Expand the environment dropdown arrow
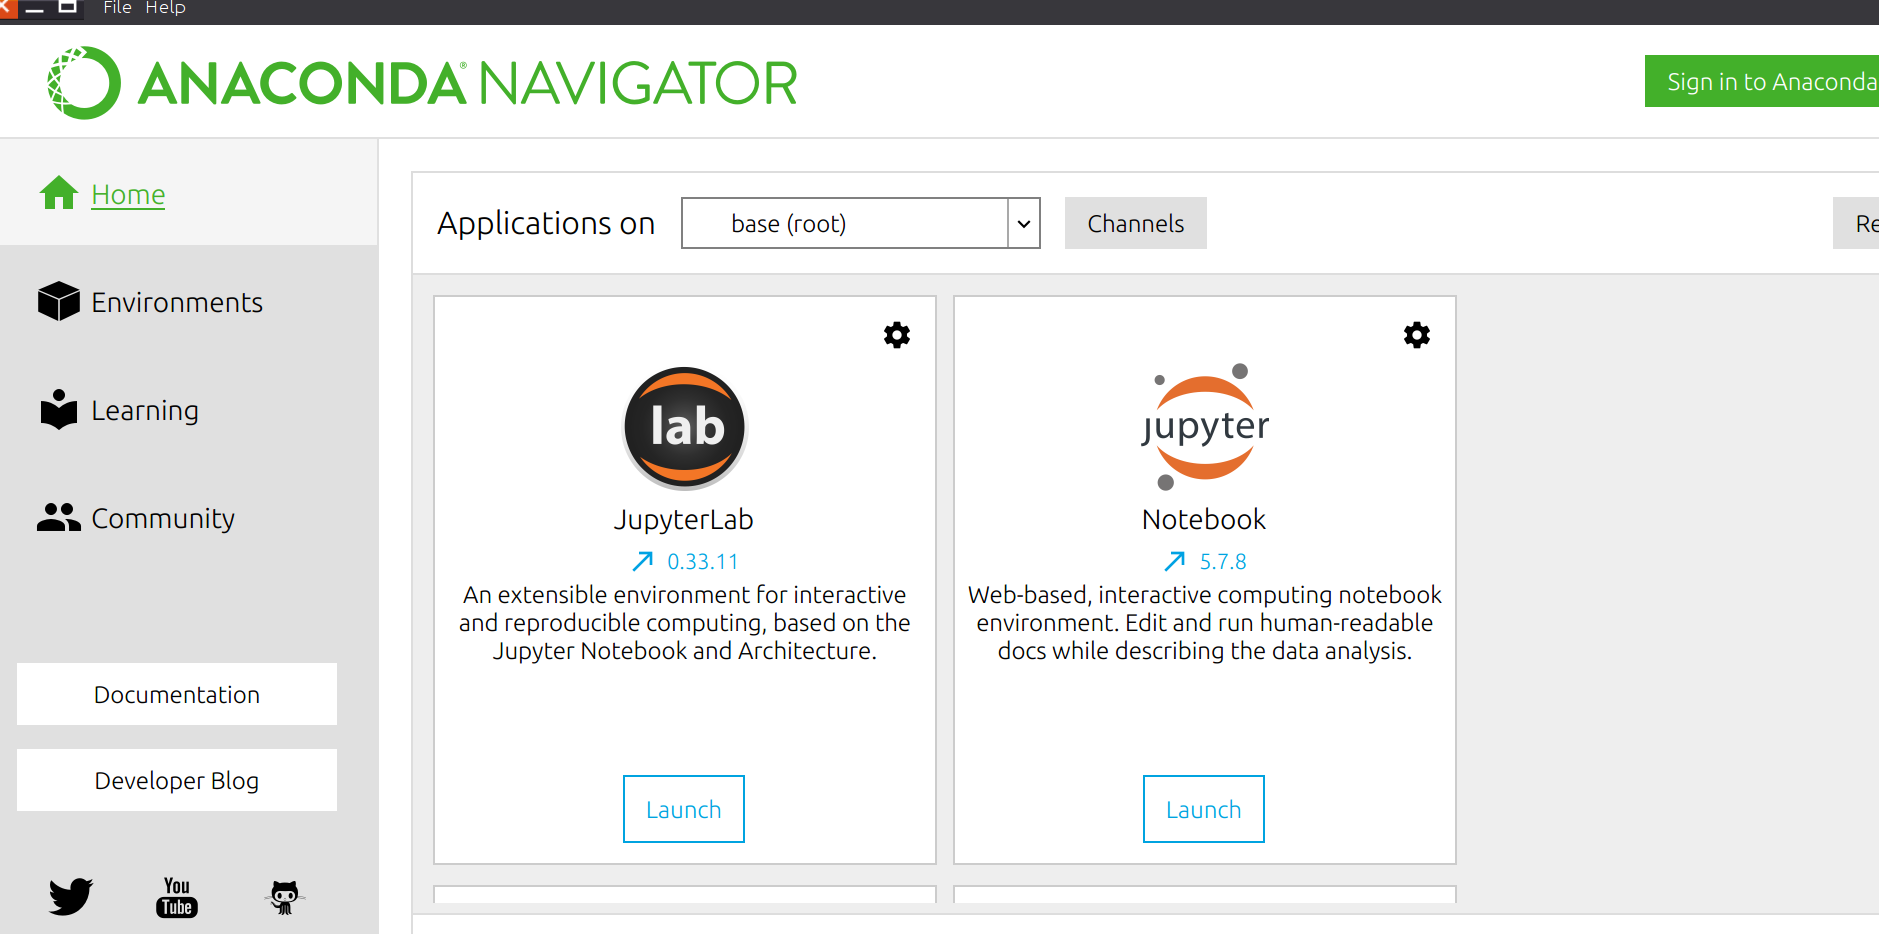This screenshot has width=1879, height=934. [x=1024, y=223]
